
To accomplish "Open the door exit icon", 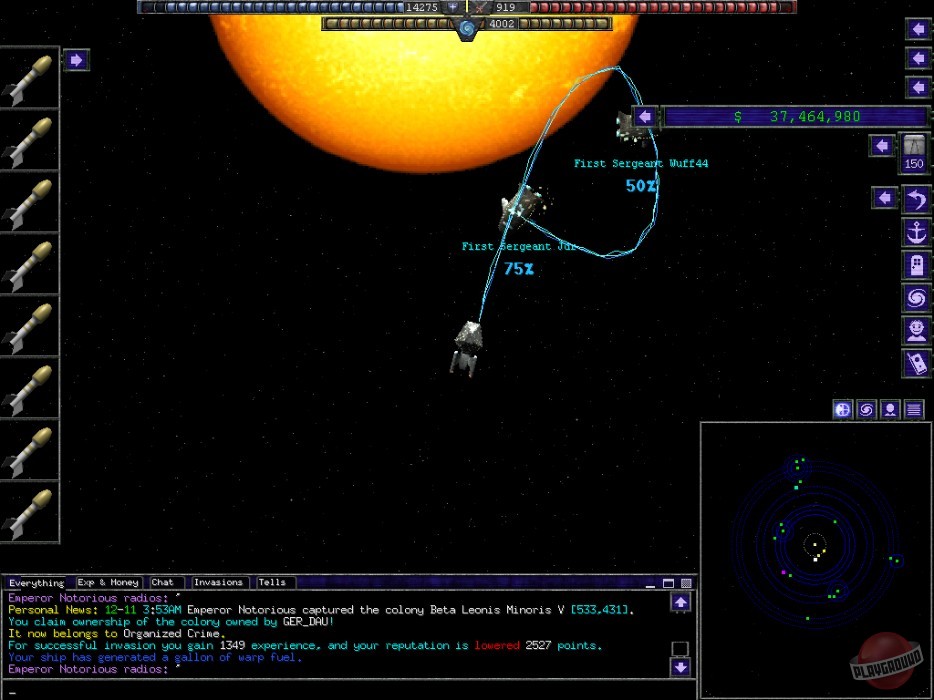I will coord(915,266).
